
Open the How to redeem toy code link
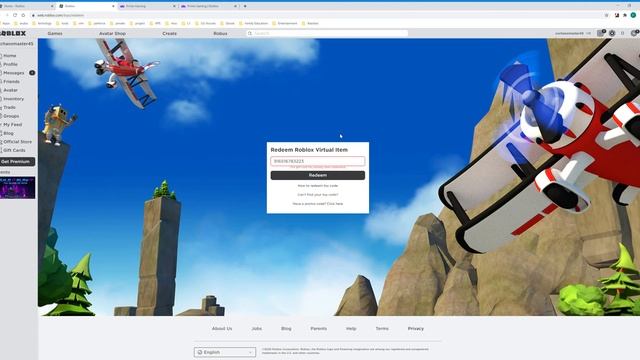(x=318, y=186)
